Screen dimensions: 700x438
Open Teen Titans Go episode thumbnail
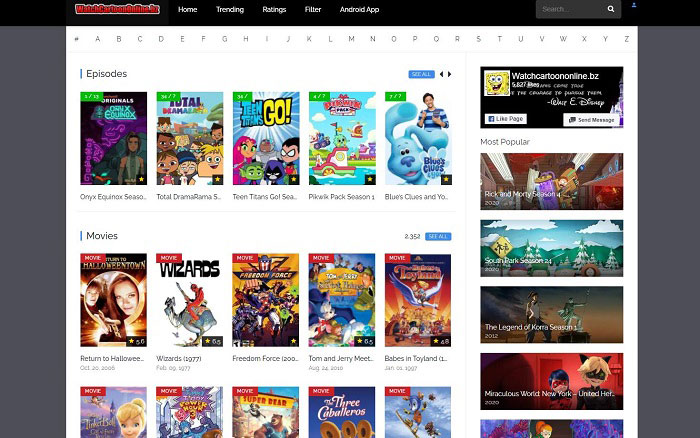click(266, 139)
